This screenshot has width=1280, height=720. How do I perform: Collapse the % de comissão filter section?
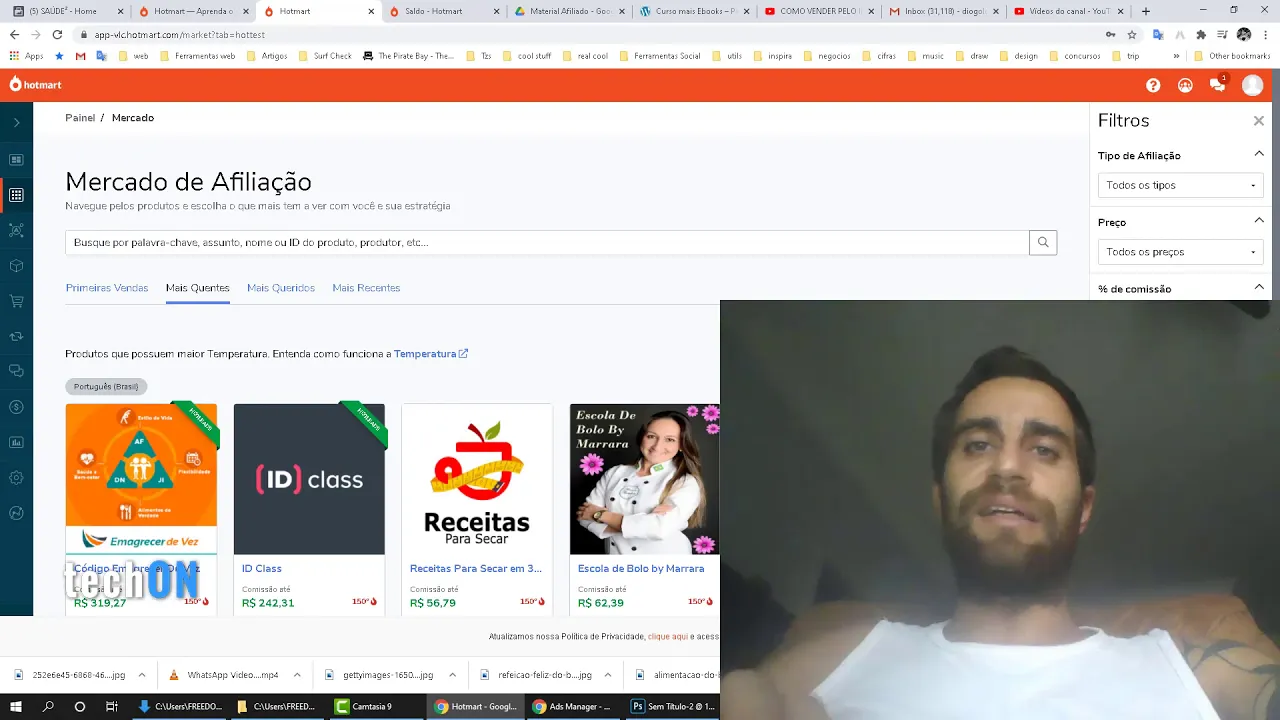(1259, 287)
